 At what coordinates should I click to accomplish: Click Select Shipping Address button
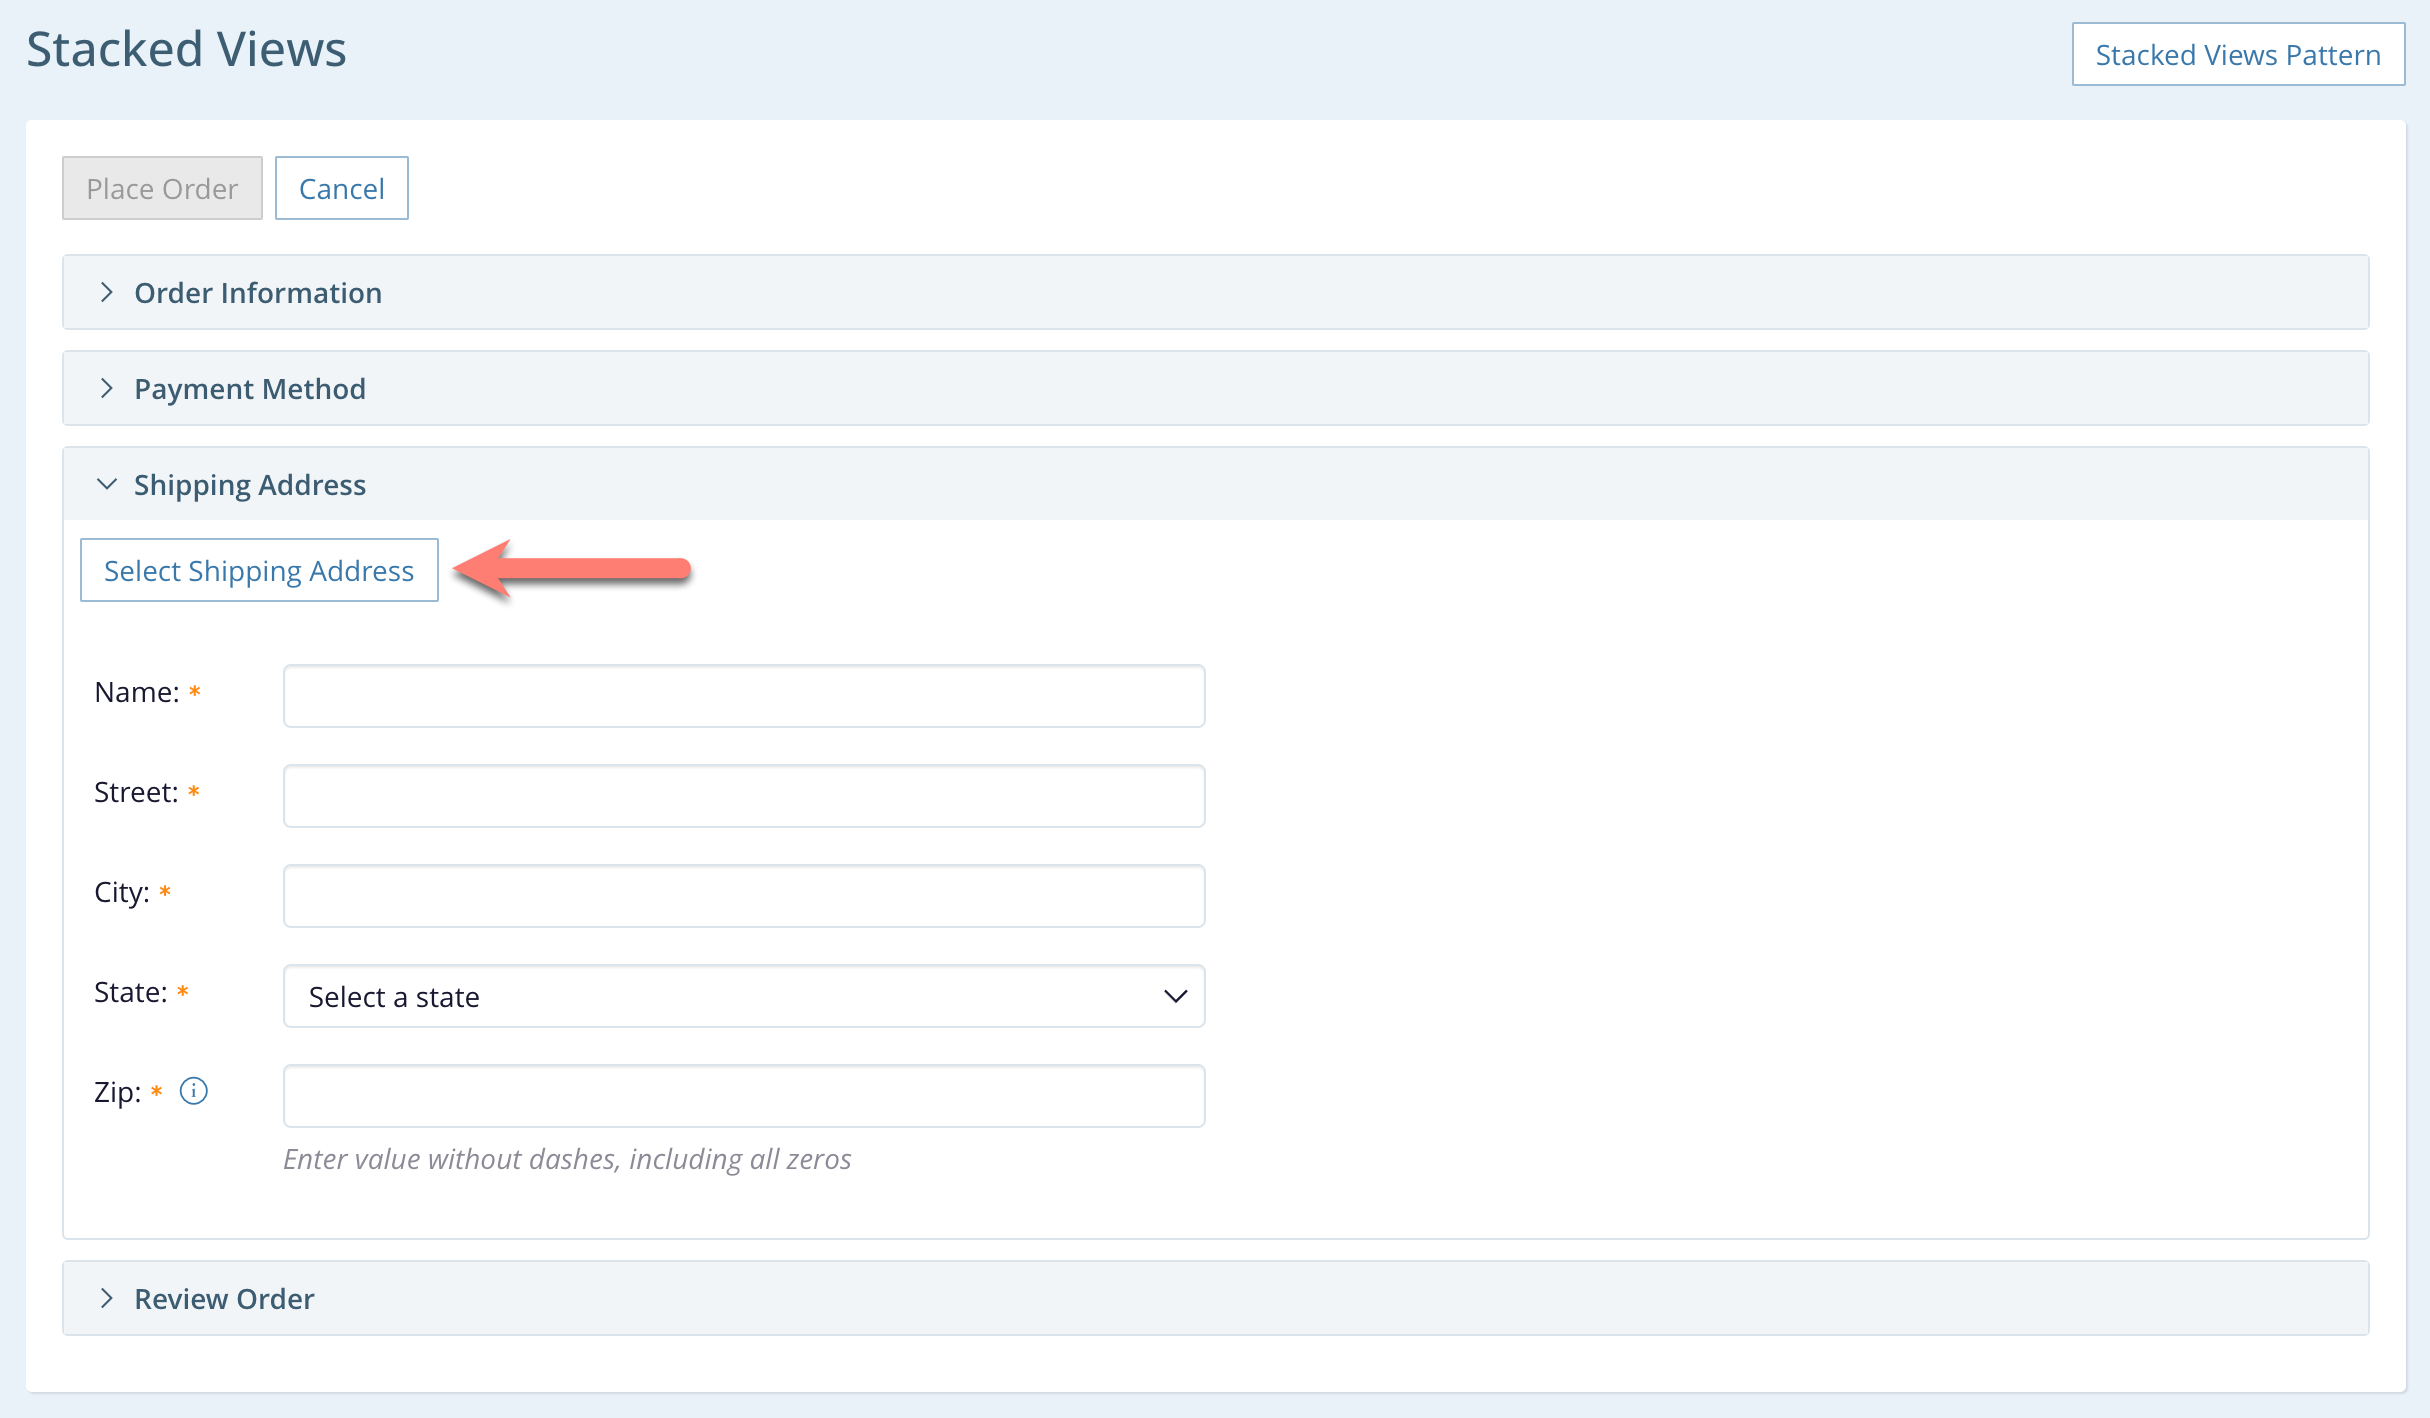[259, 570]
